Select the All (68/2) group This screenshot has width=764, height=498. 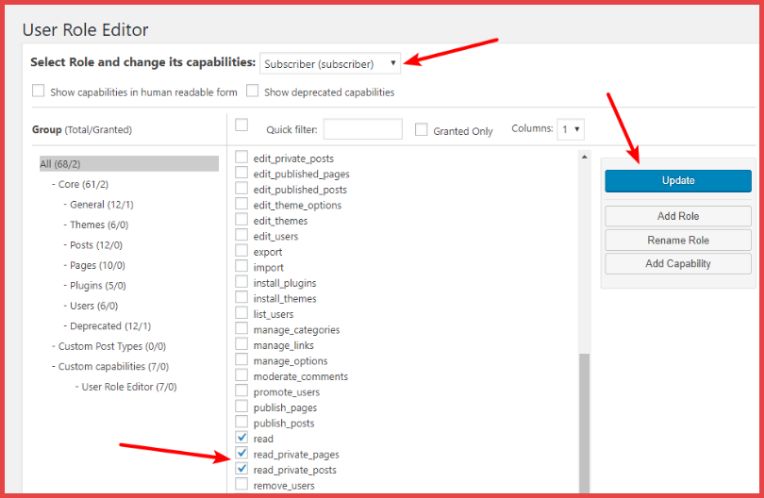coord(129,164)
